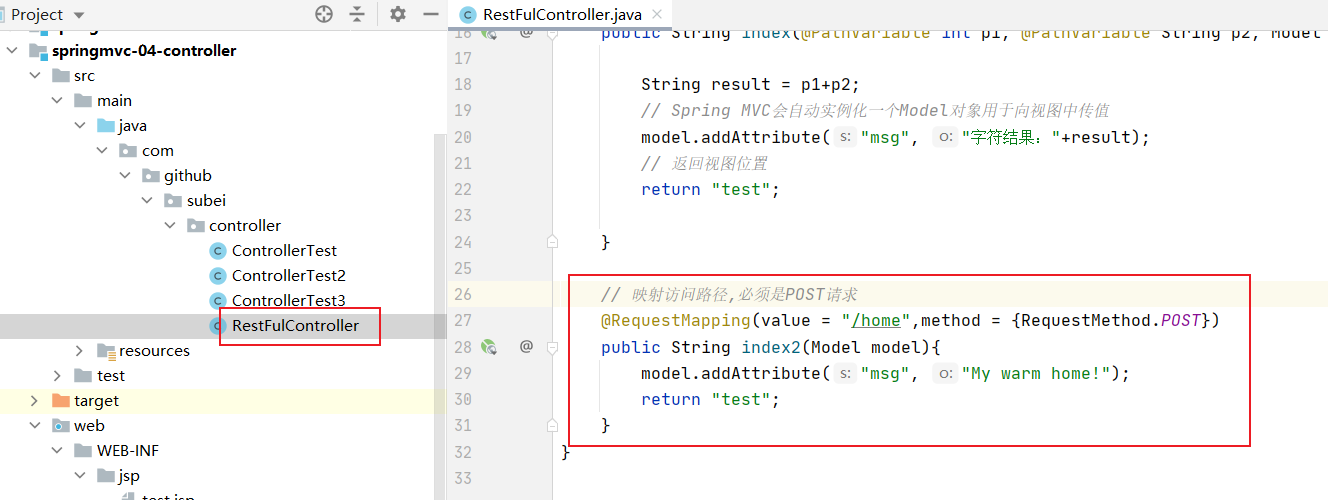The image size is (1328, 500).
Task: Click the orange target folder icon
Action: click(61, 401)
